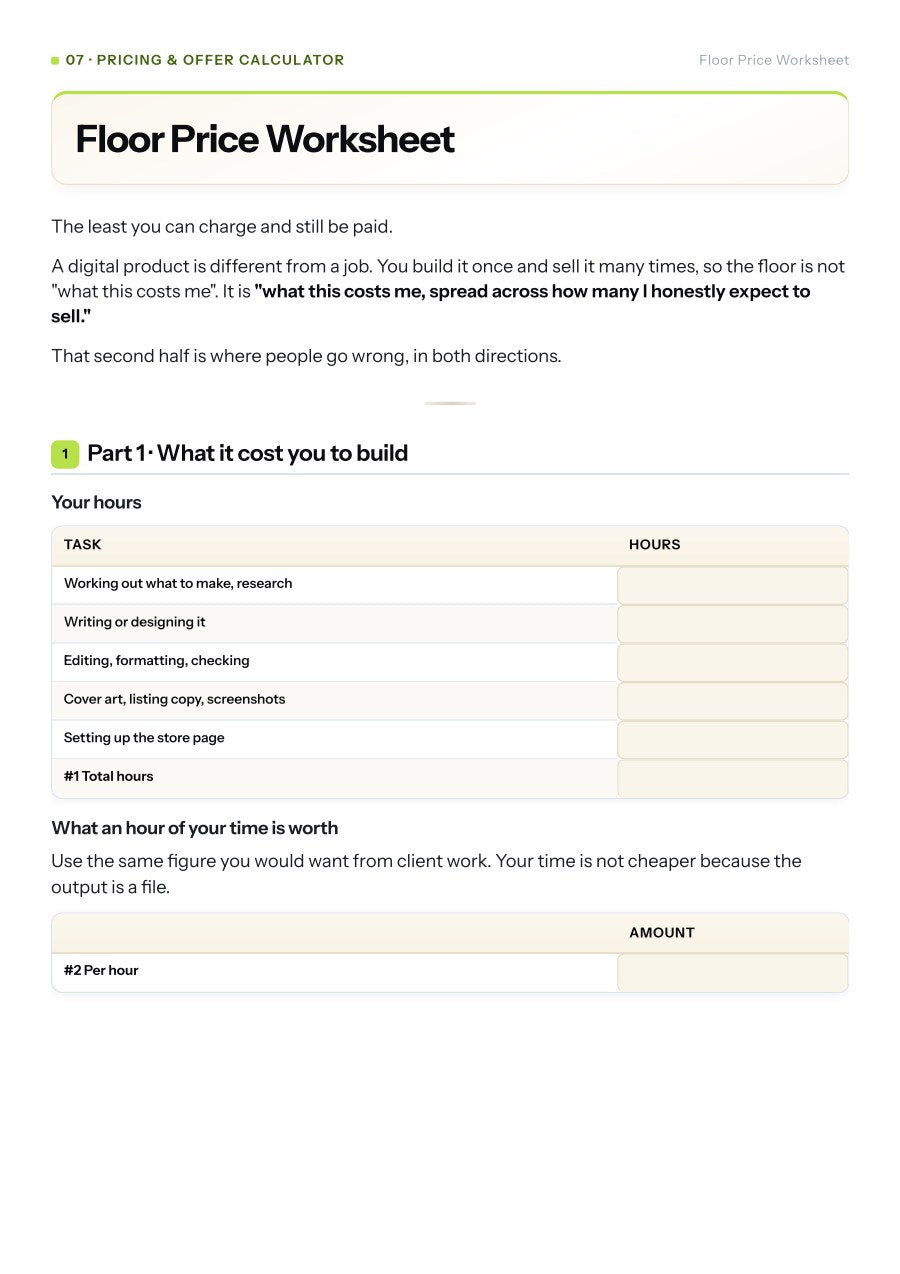
Task: Click the AMOUNT column header
Action: [x=662, y=933]
